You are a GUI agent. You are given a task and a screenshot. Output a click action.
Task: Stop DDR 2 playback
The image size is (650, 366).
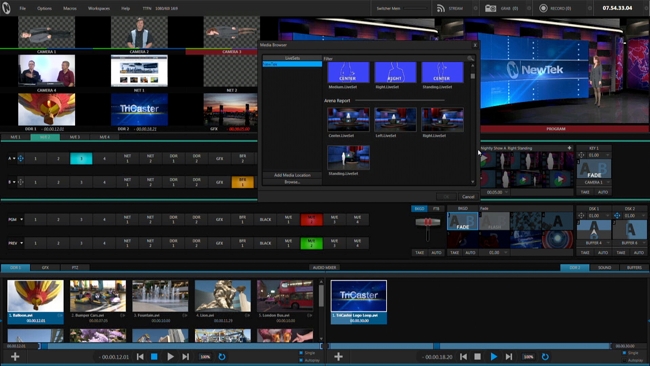[x=478, y=356]
